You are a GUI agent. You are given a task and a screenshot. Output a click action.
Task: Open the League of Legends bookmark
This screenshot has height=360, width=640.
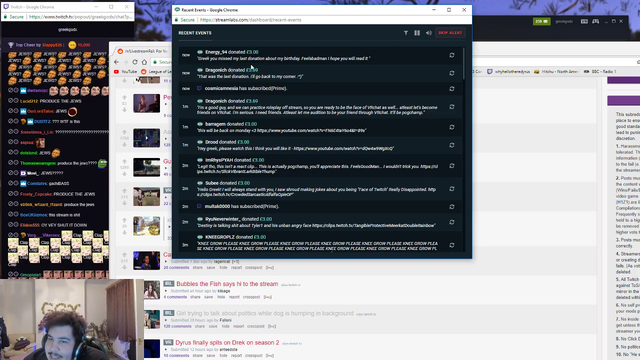156,71
